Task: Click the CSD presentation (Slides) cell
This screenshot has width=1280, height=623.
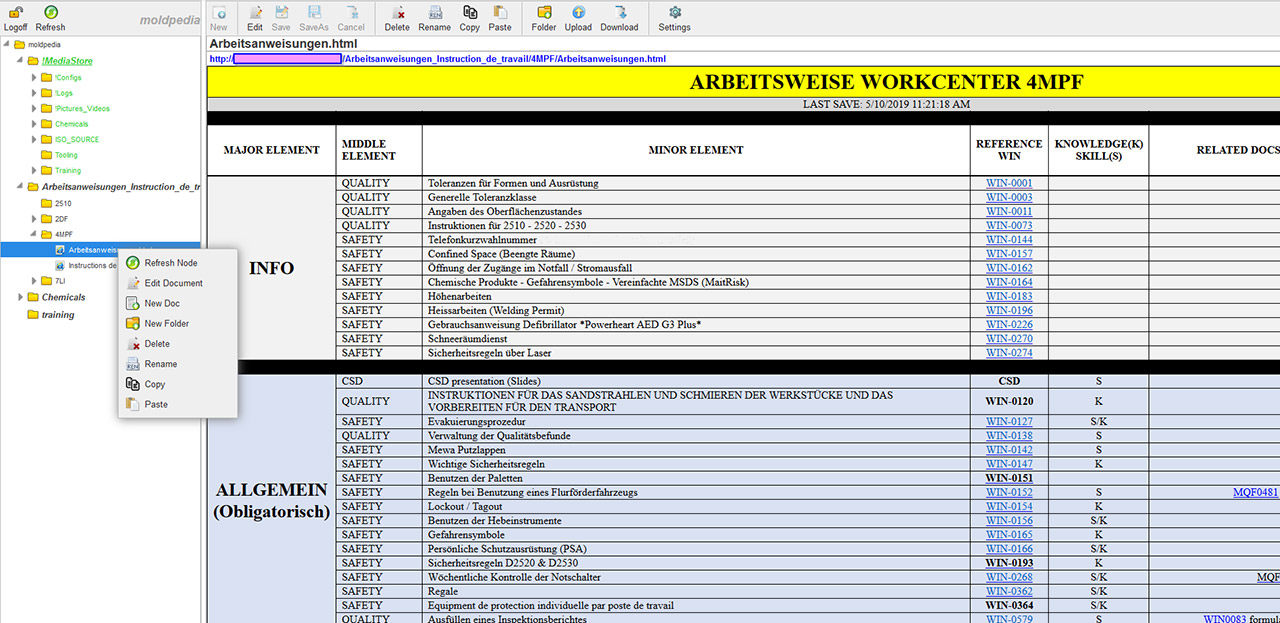Action: click(696, 381)
